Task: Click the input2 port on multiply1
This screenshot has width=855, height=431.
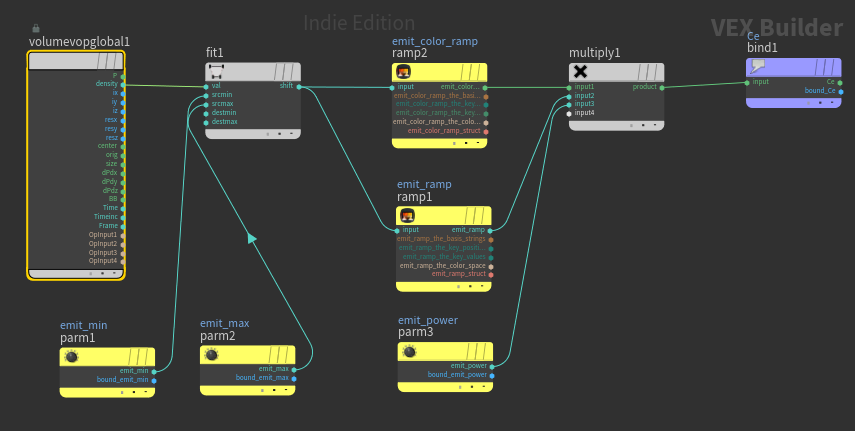Action: tap(569, 96)
